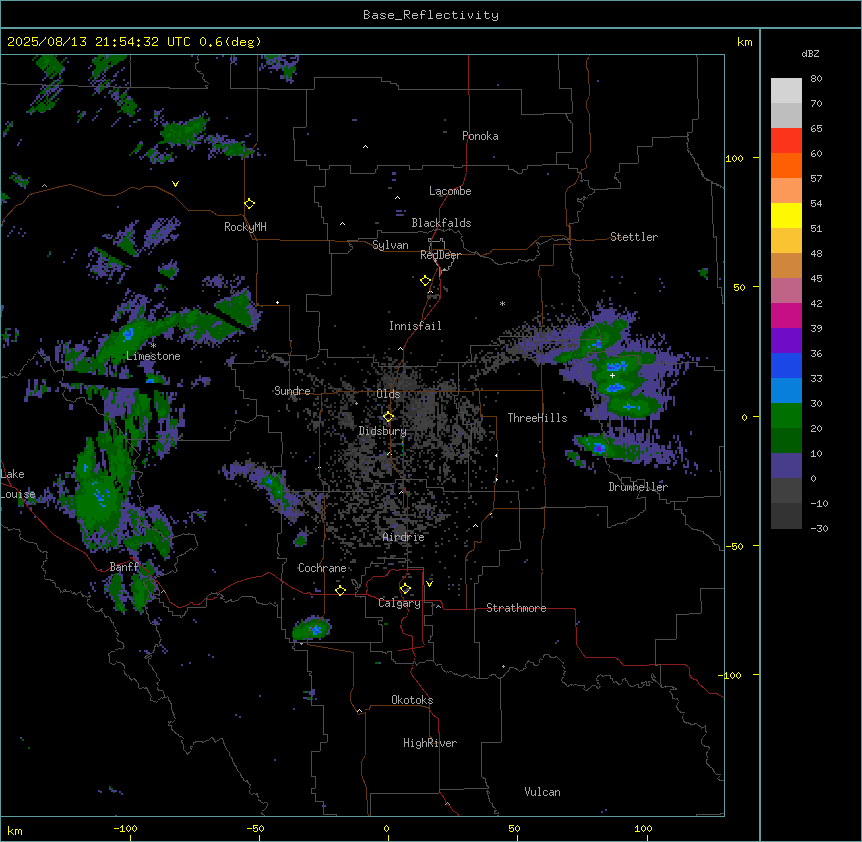Image resolution: width=862 pixels, height=842 pixels.
Task: Select the slate purple 0-10 dBZ legend swatch
Action: click(x=786, y=466)
